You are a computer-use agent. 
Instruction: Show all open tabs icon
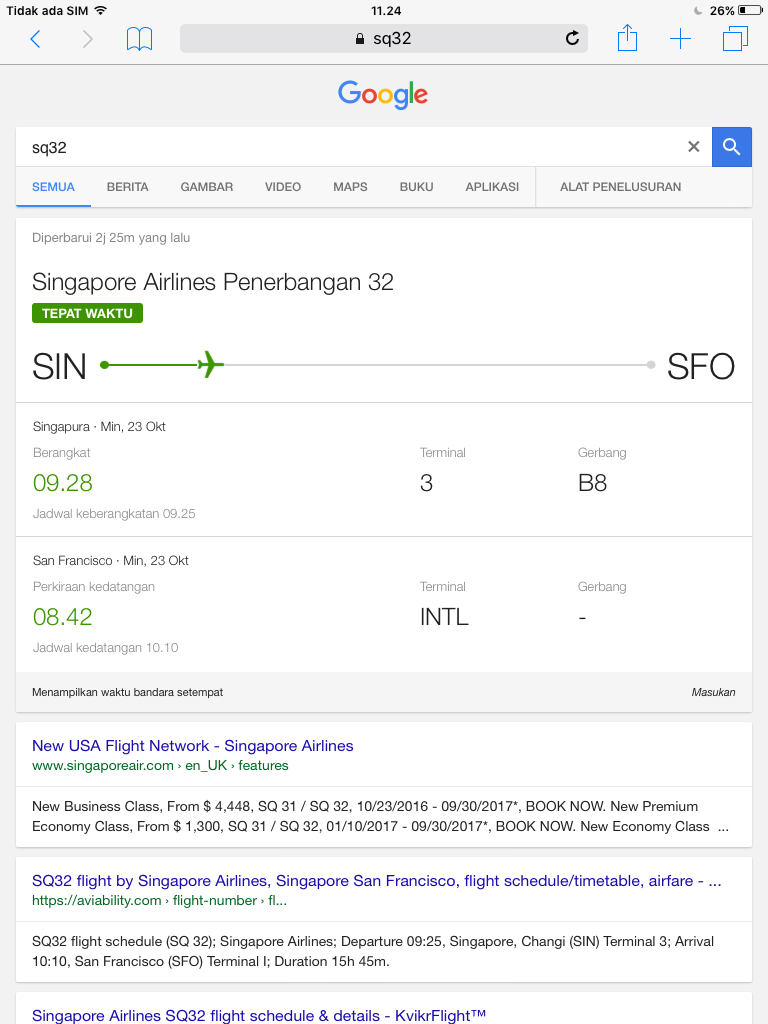[735, 39]
